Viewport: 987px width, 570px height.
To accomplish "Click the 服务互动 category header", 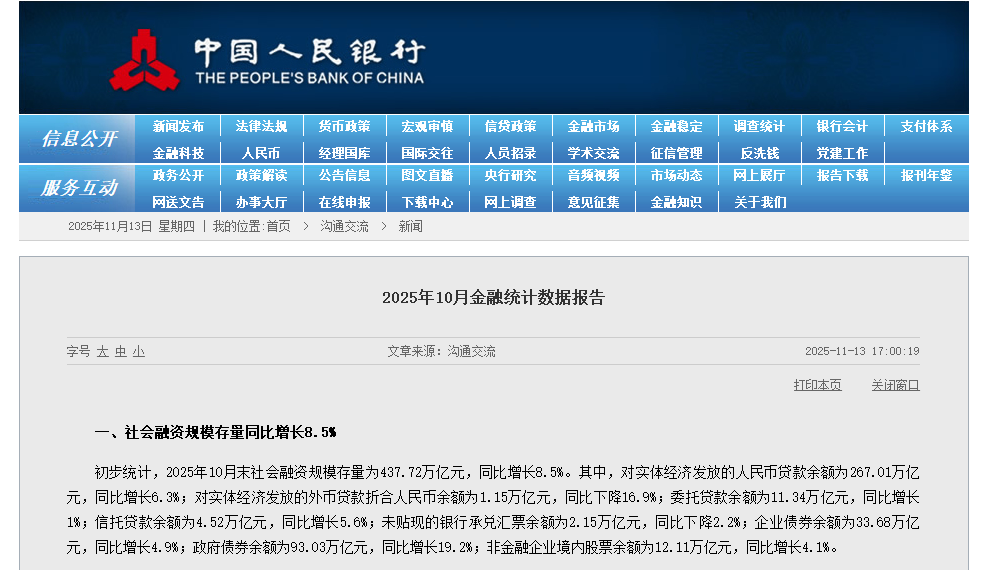I will [x=79, y=187].
